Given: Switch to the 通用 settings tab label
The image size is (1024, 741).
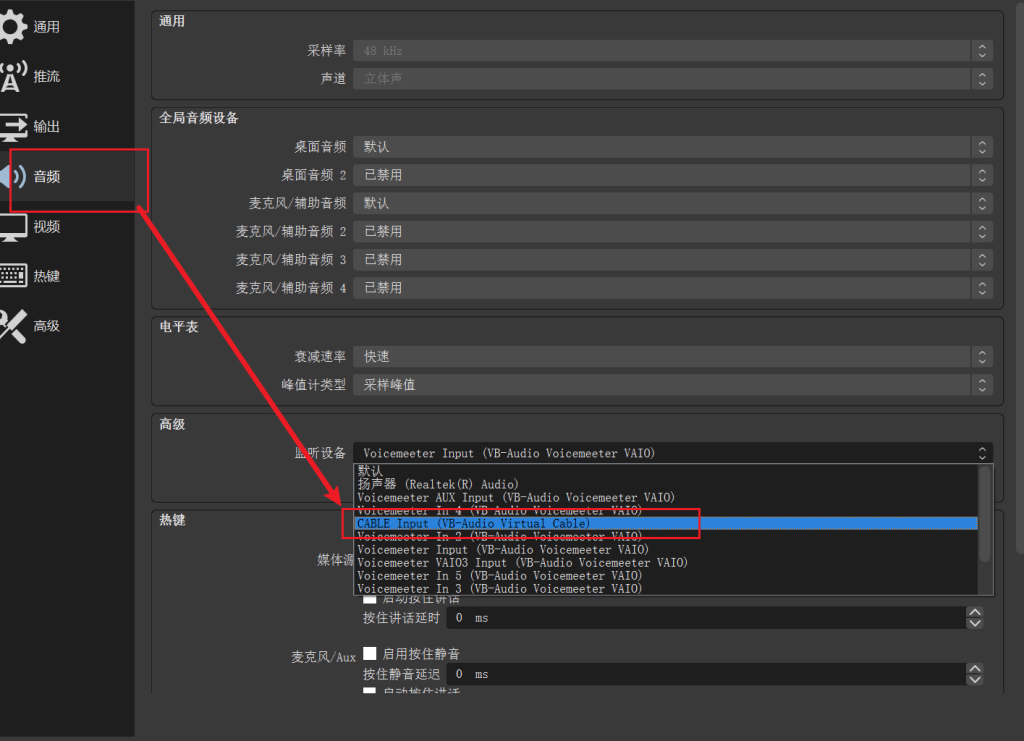Looking at the screenshot, I should coord(46,27).
